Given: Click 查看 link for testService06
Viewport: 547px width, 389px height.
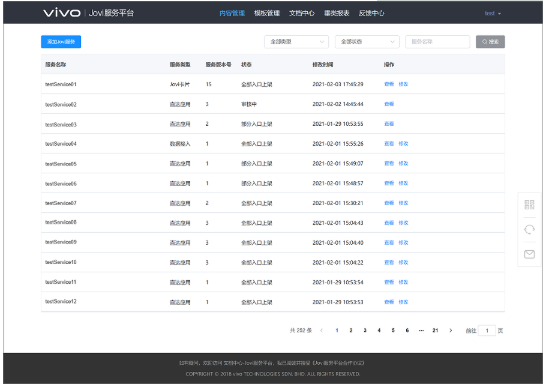Looking at the screenshot, I should (389, 183).
